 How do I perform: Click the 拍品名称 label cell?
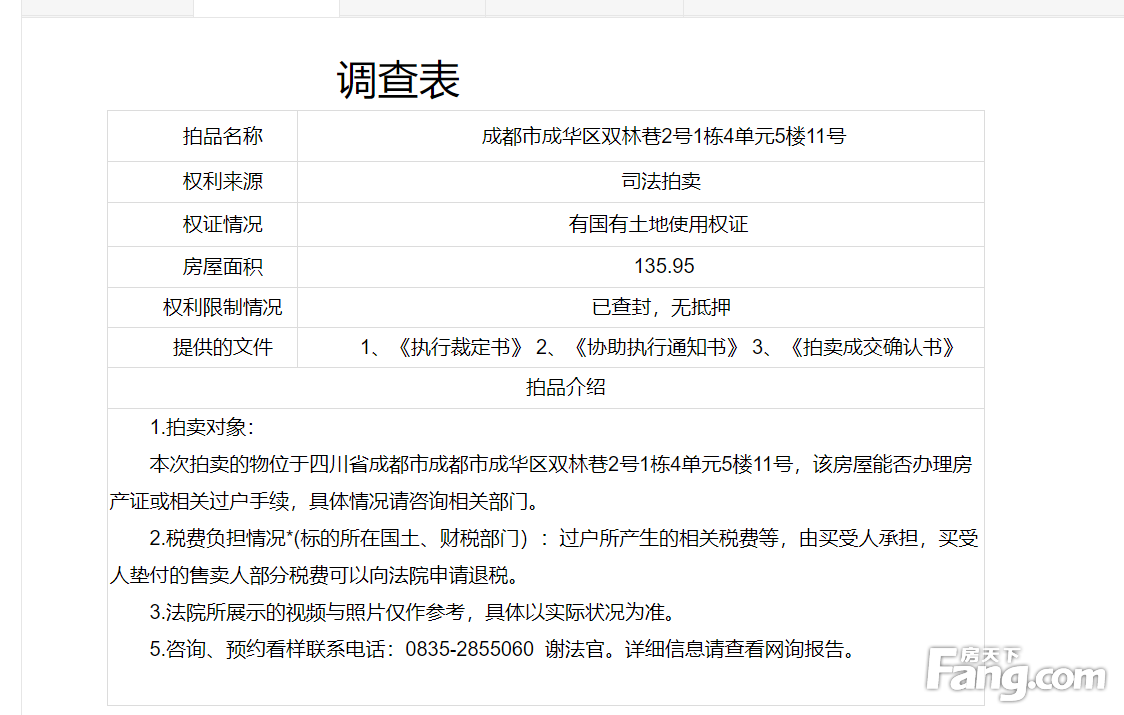(x=222, y=136)
